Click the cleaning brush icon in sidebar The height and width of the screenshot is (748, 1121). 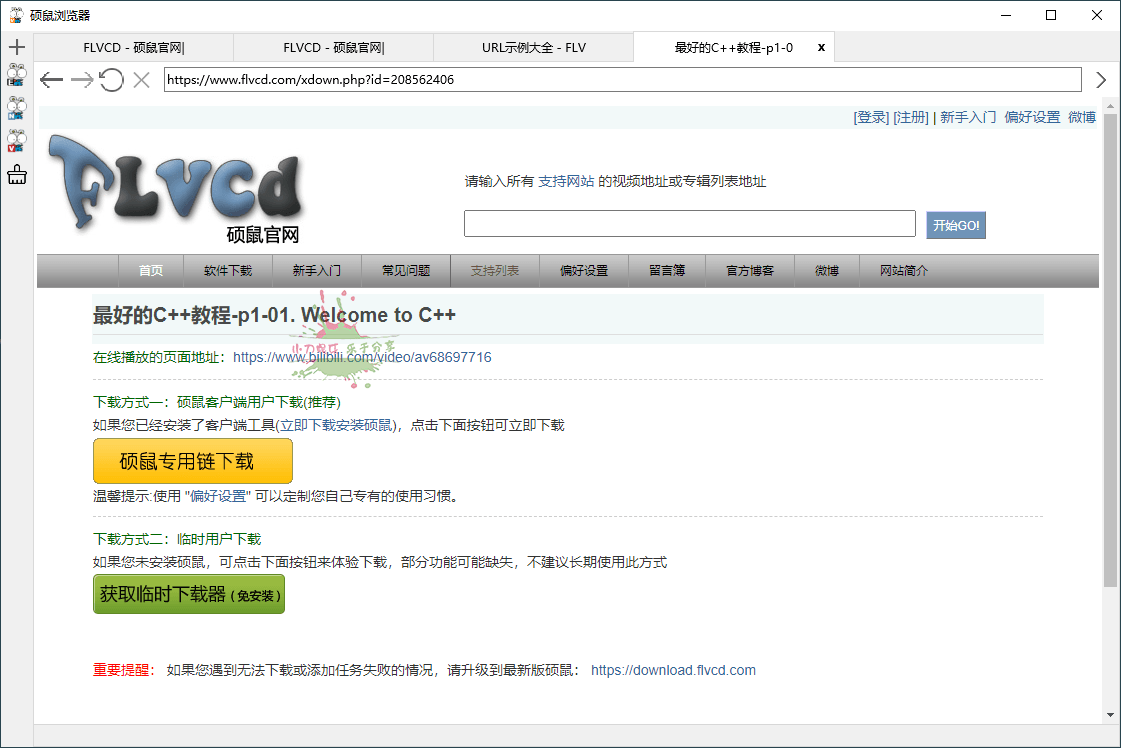[16, 175]
